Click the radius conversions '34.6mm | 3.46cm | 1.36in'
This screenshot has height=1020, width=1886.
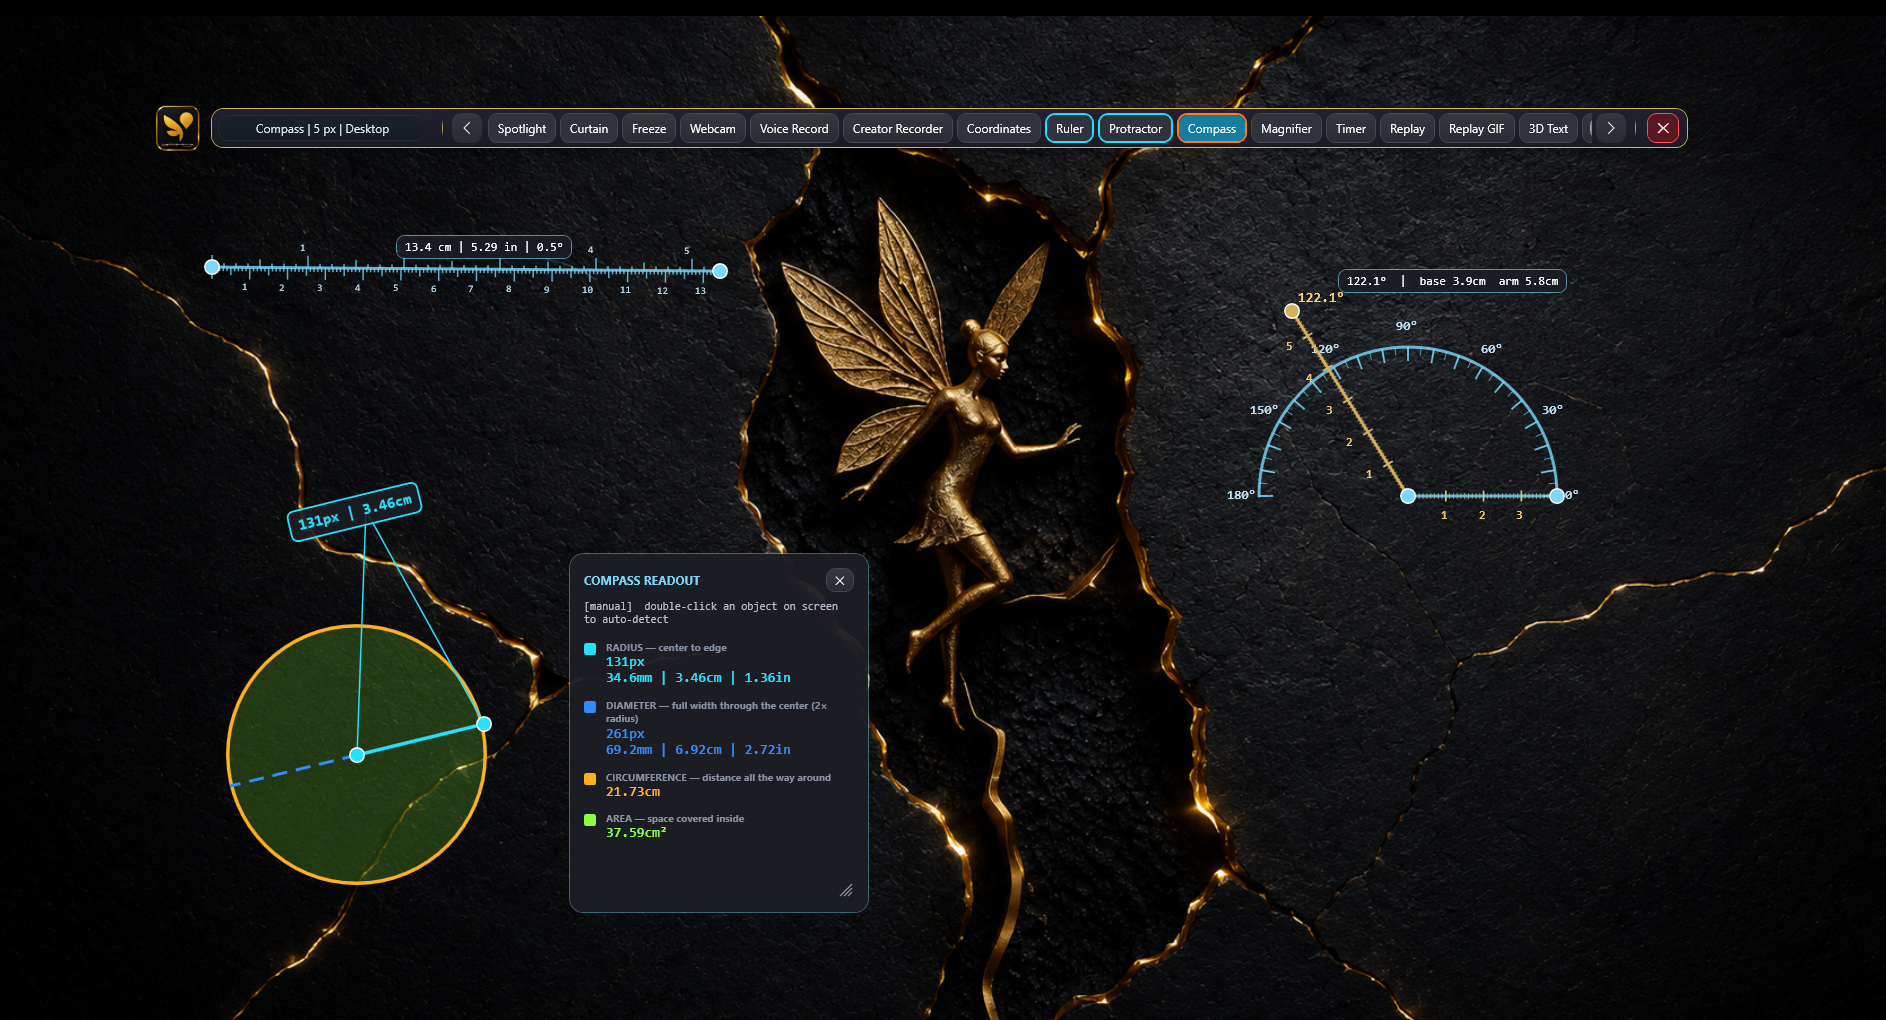(x=698, y=678)
